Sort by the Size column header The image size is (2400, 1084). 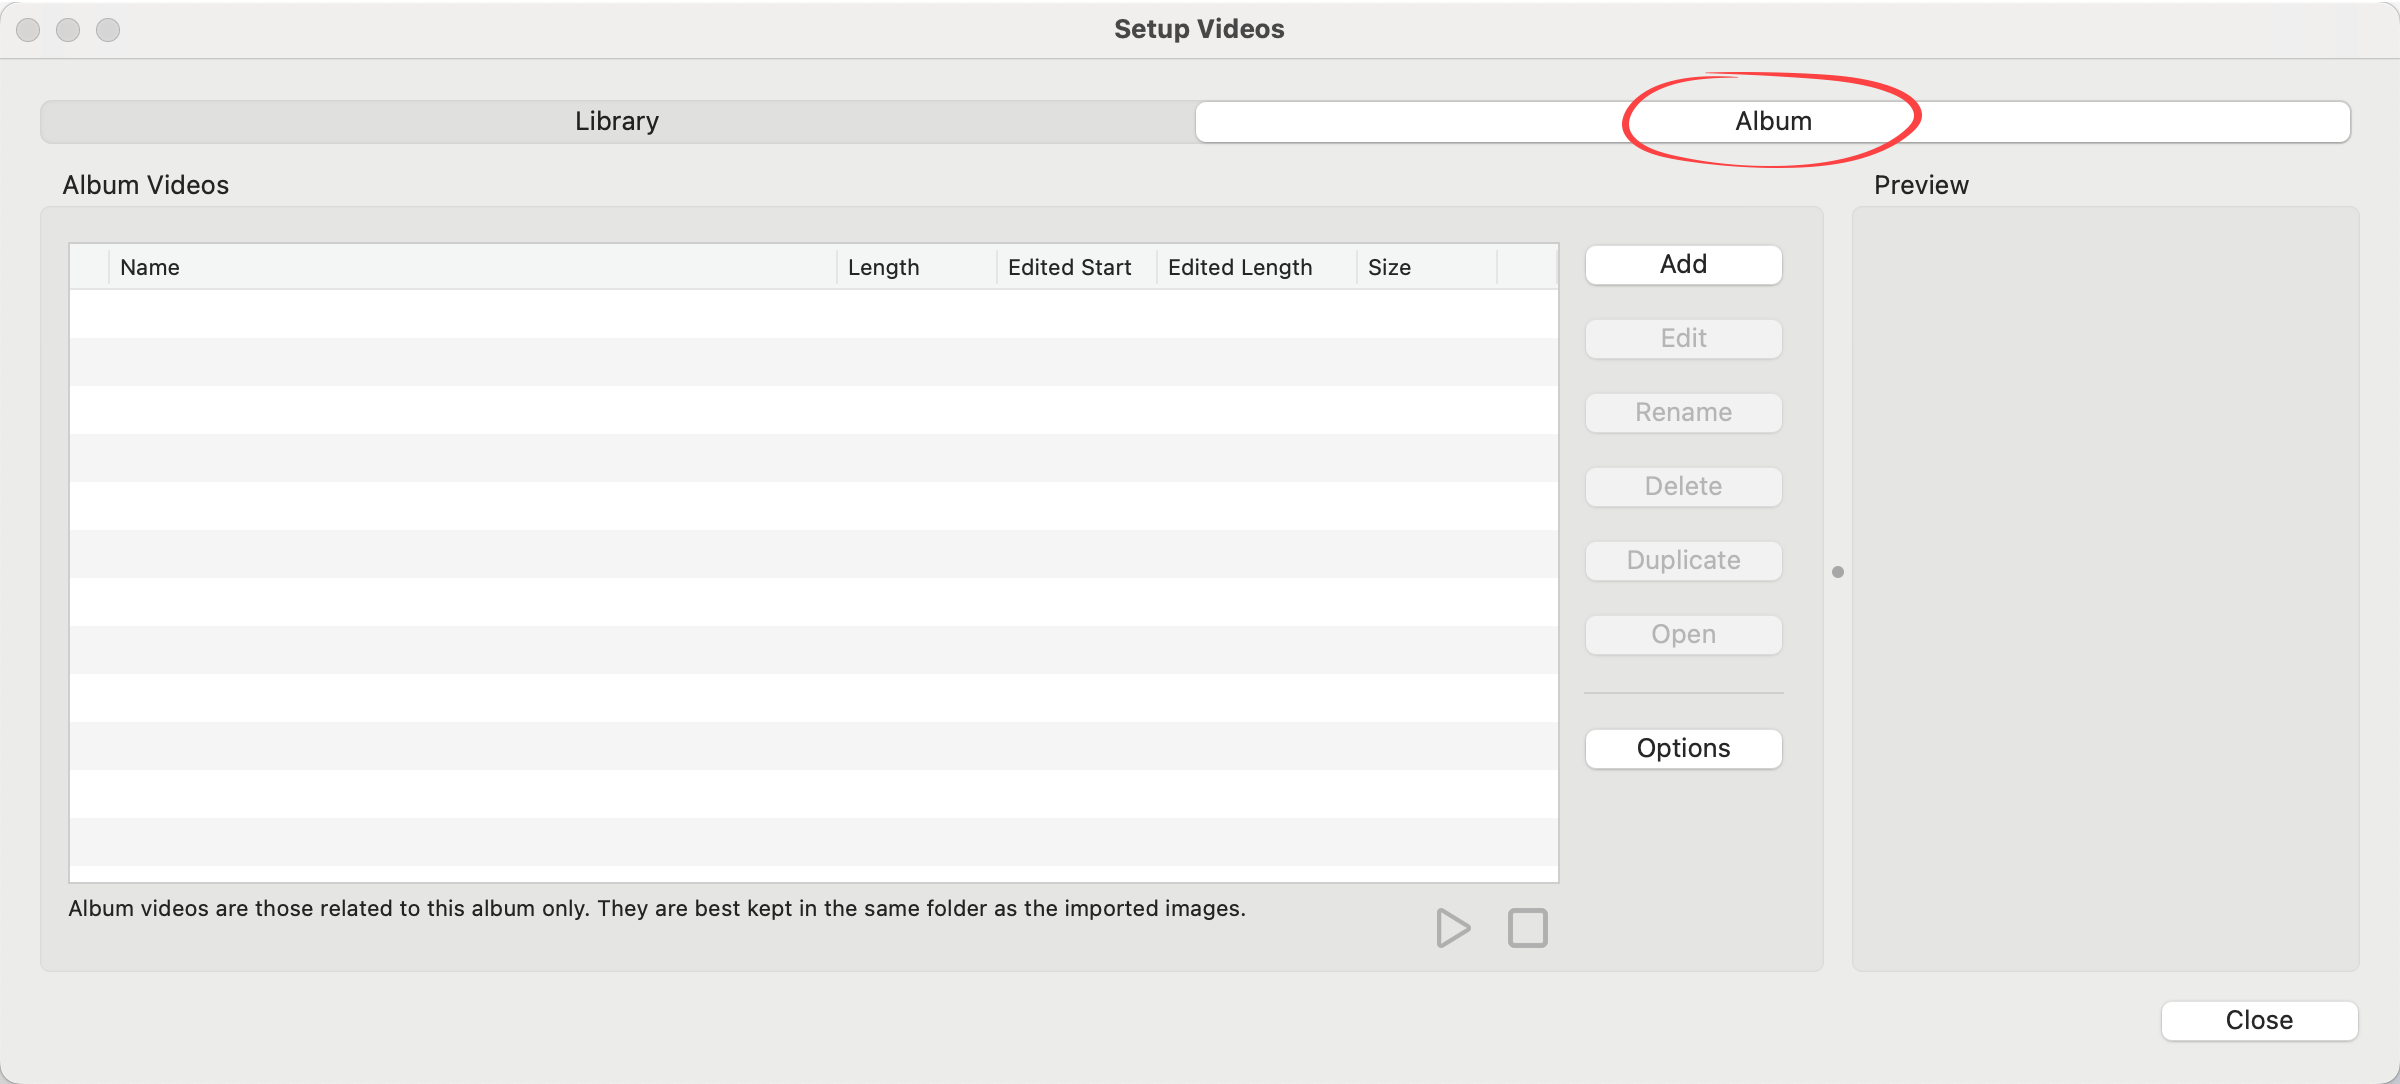(1425, 267)
